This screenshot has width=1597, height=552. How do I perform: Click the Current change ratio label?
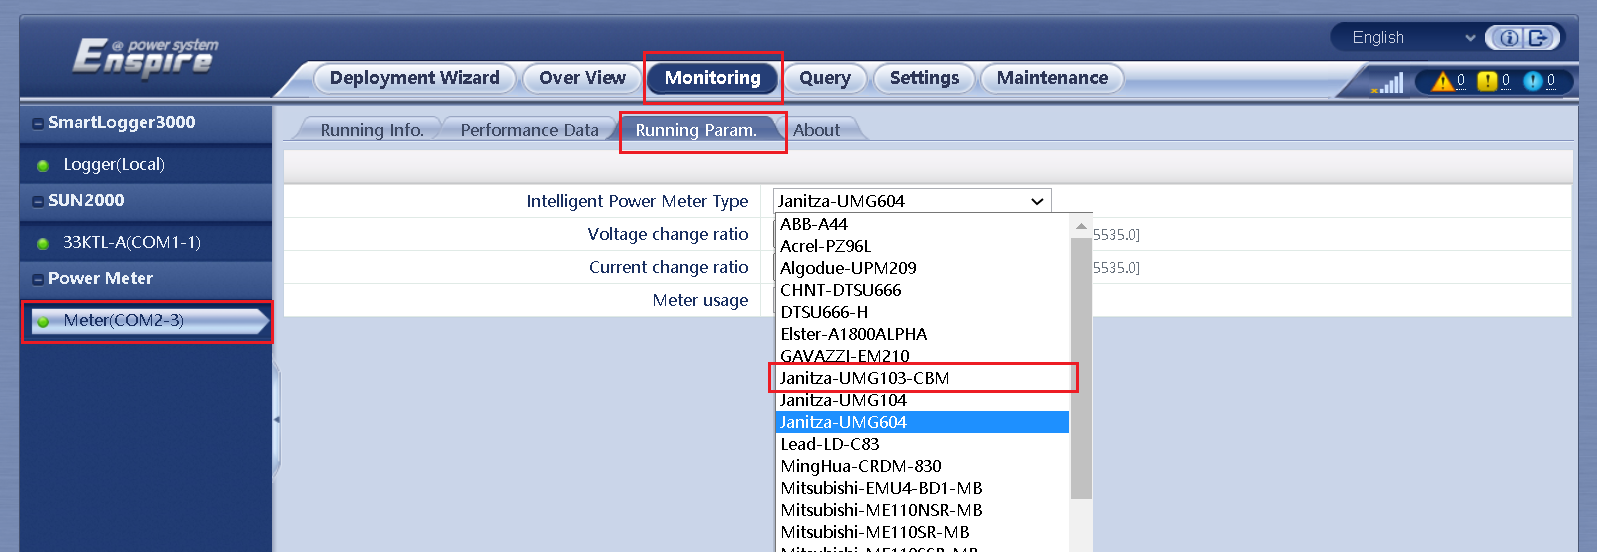pyautogui.click(x=668, y=267)
